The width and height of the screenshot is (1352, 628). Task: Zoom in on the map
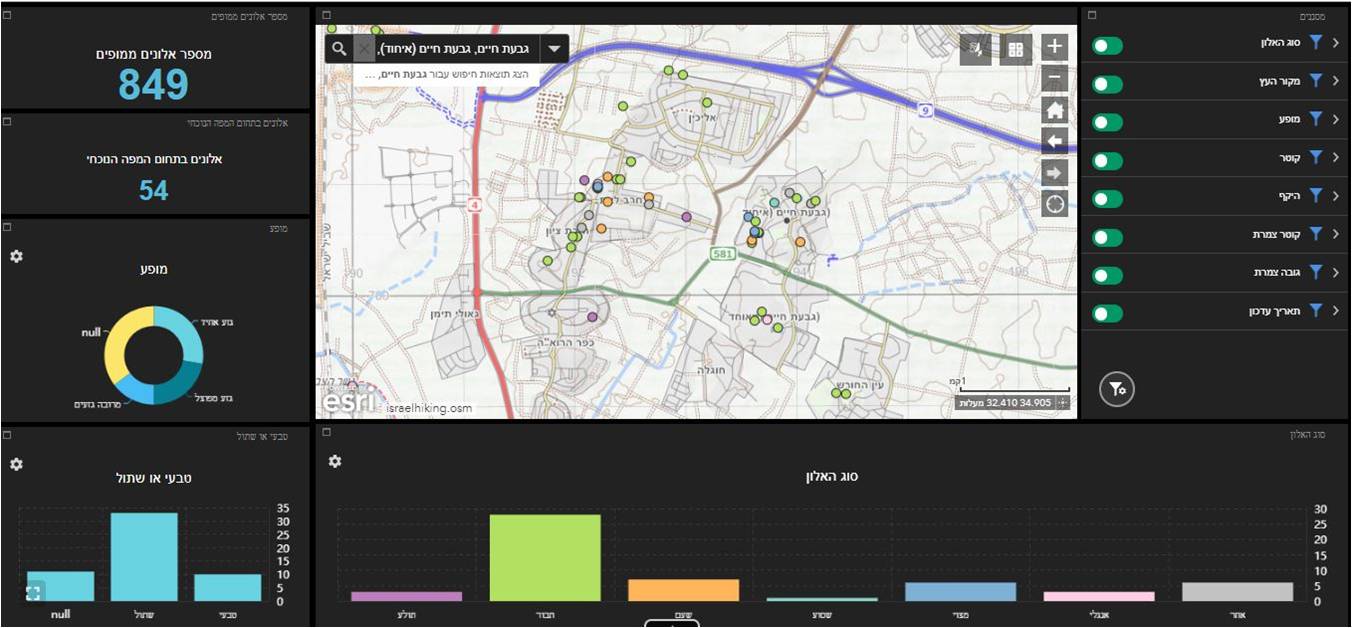1054,47
